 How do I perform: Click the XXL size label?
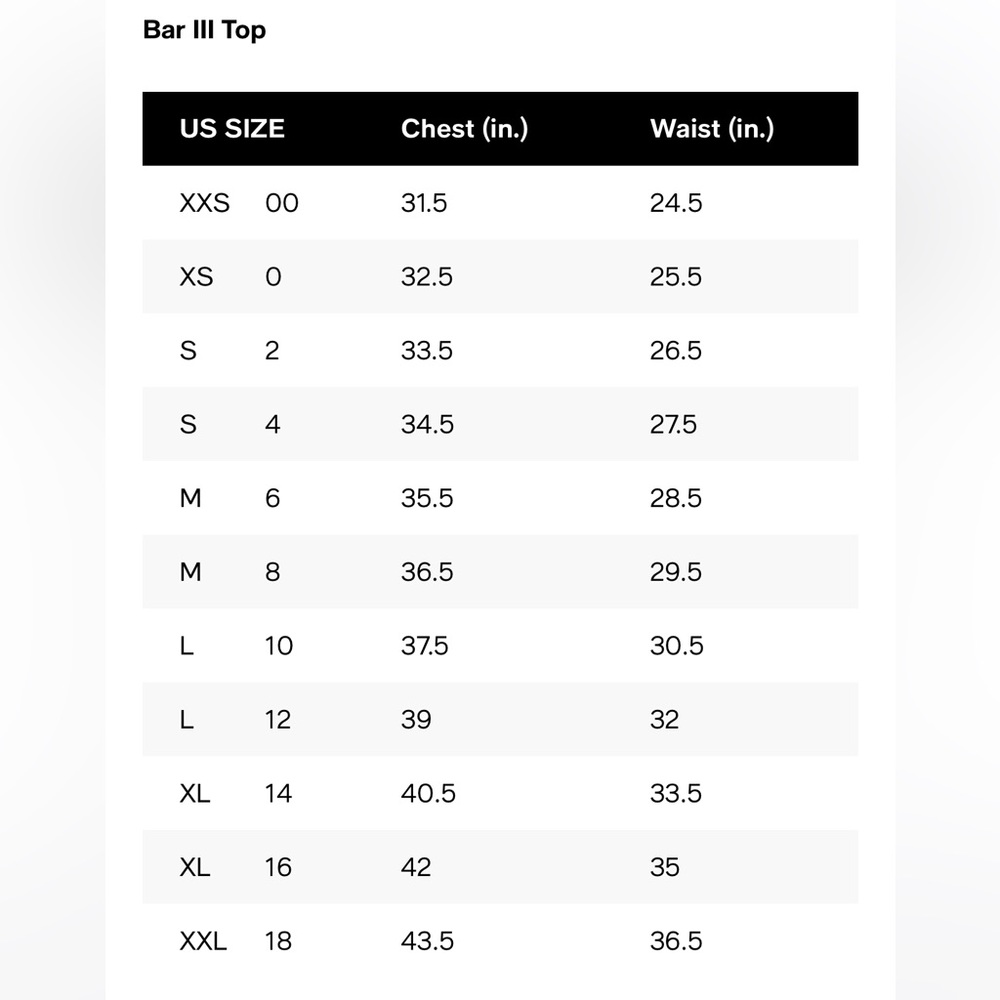coord(203,941)
